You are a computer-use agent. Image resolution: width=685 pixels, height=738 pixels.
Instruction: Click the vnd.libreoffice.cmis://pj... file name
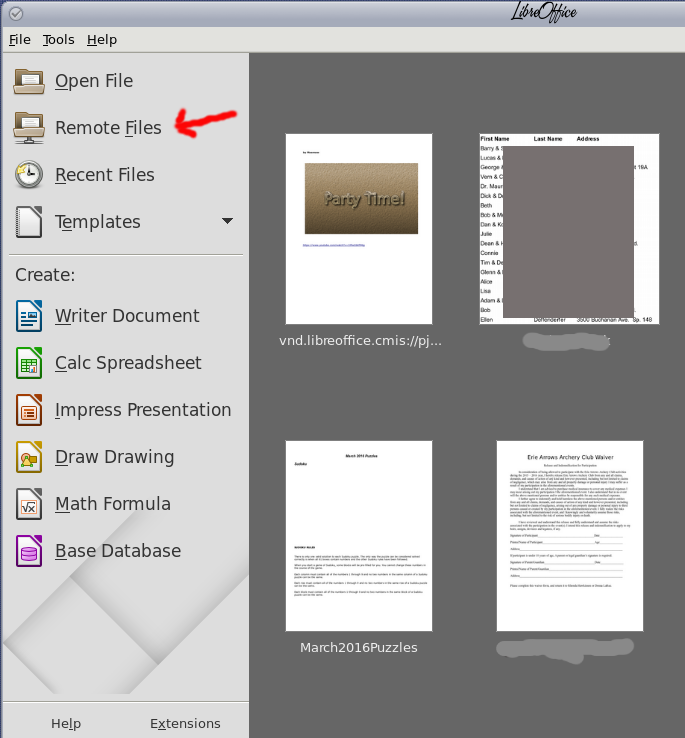[360, 341]
